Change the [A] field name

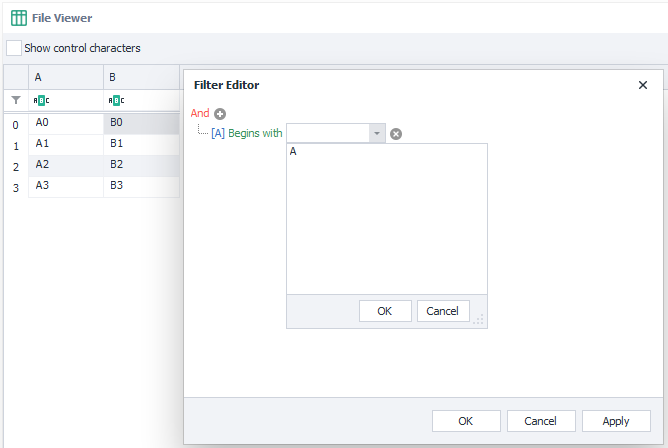(x=218, y=133)
